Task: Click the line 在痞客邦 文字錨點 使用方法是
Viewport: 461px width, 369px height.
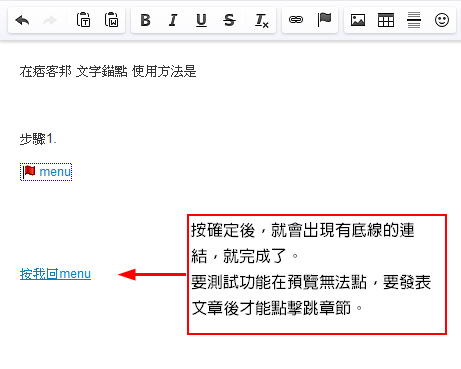Action: tap(108, 71)
